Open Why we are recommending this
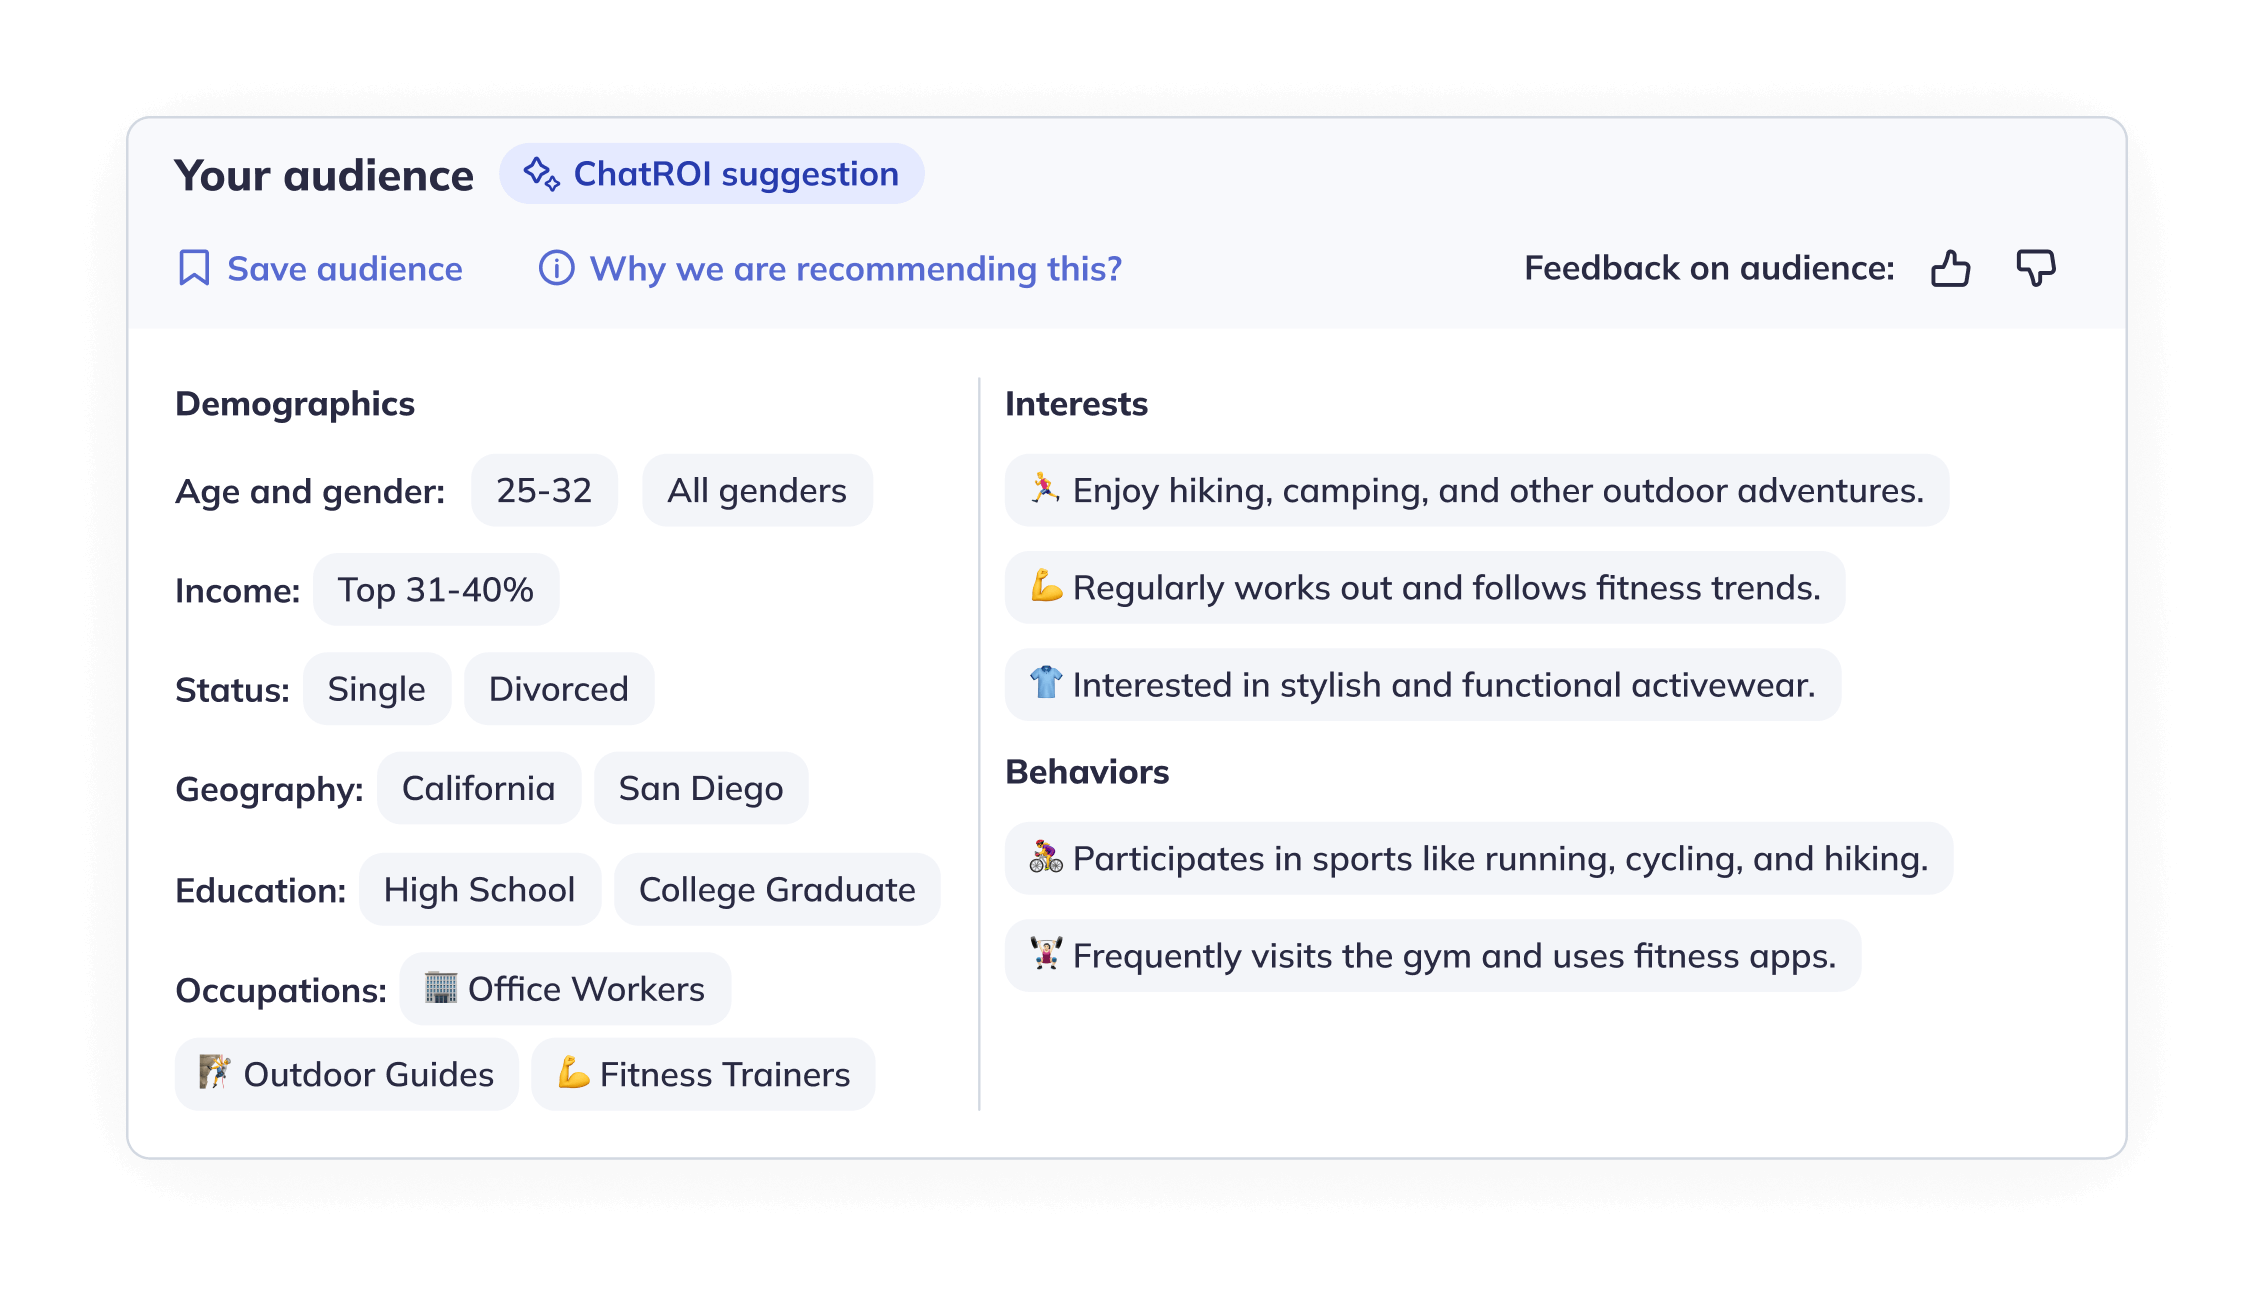Image resolution: width=2253 pixels, height=1295 pixels. 830,268
